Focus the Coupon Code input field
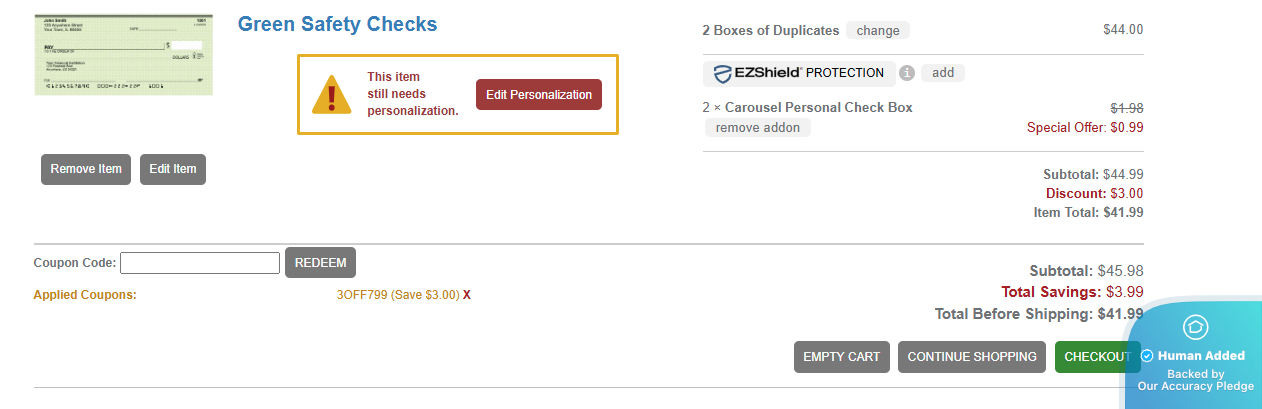1262x409 pixels. pyautogui.click(x=200, y=263)
